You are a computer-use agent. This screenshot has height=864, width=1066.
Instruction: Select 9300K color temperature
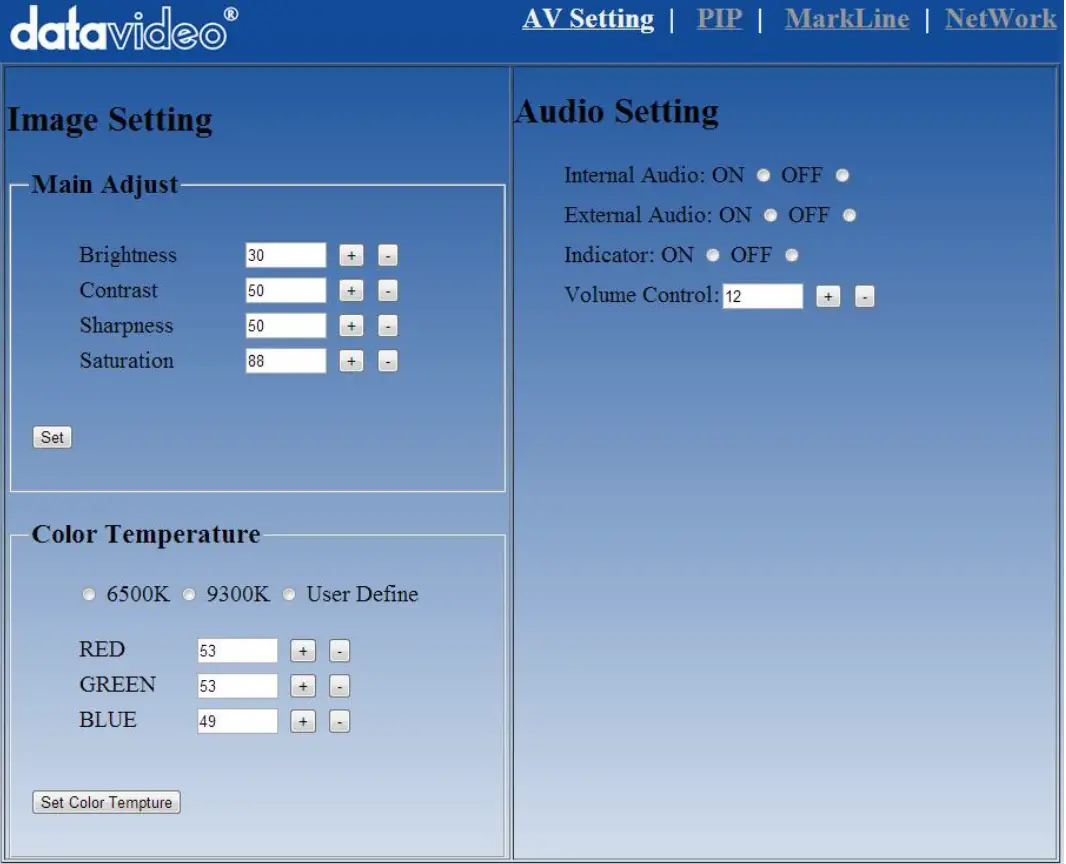(189, 595)
